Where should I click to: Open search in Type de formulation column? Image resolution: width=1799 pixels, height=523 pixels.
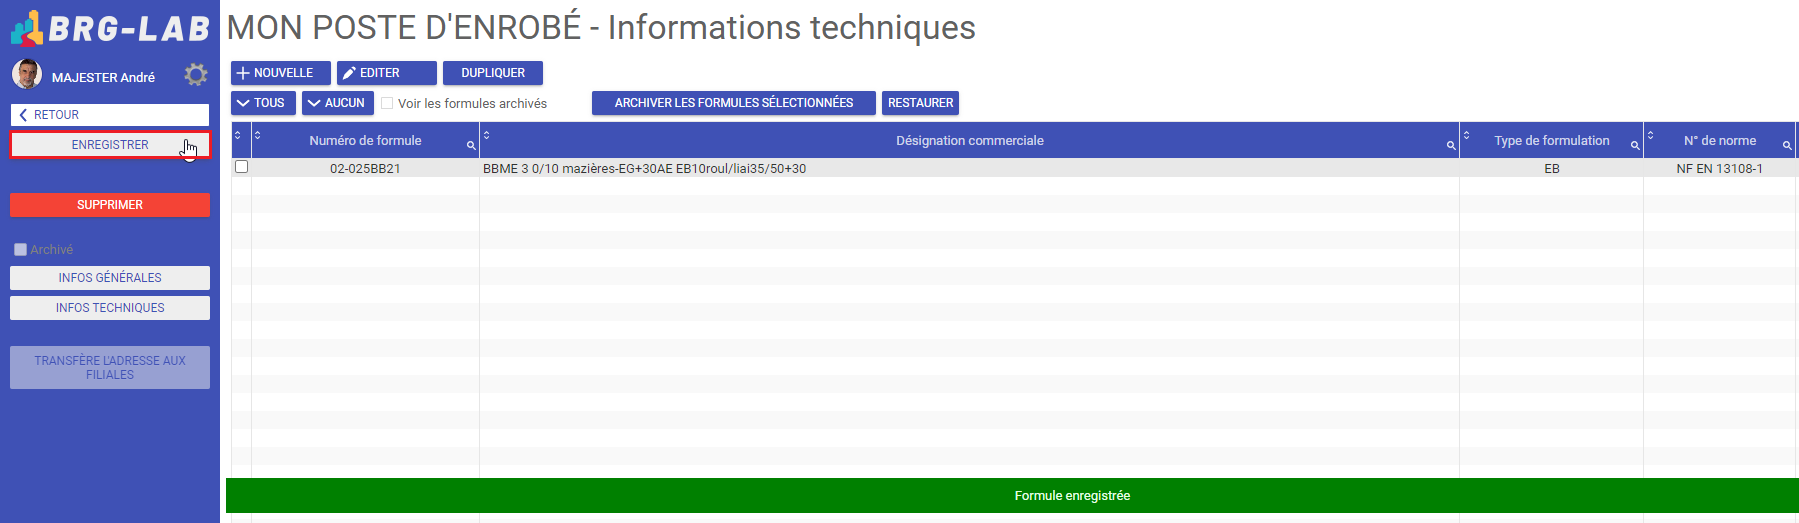1635,146
